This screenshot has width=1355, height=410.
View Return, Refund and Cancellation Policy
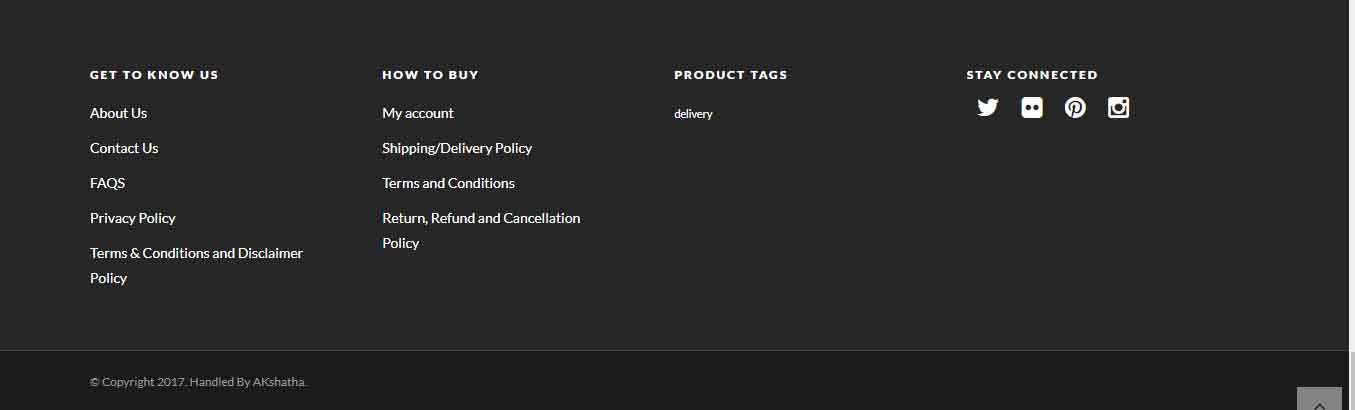[x=481, y=230]
